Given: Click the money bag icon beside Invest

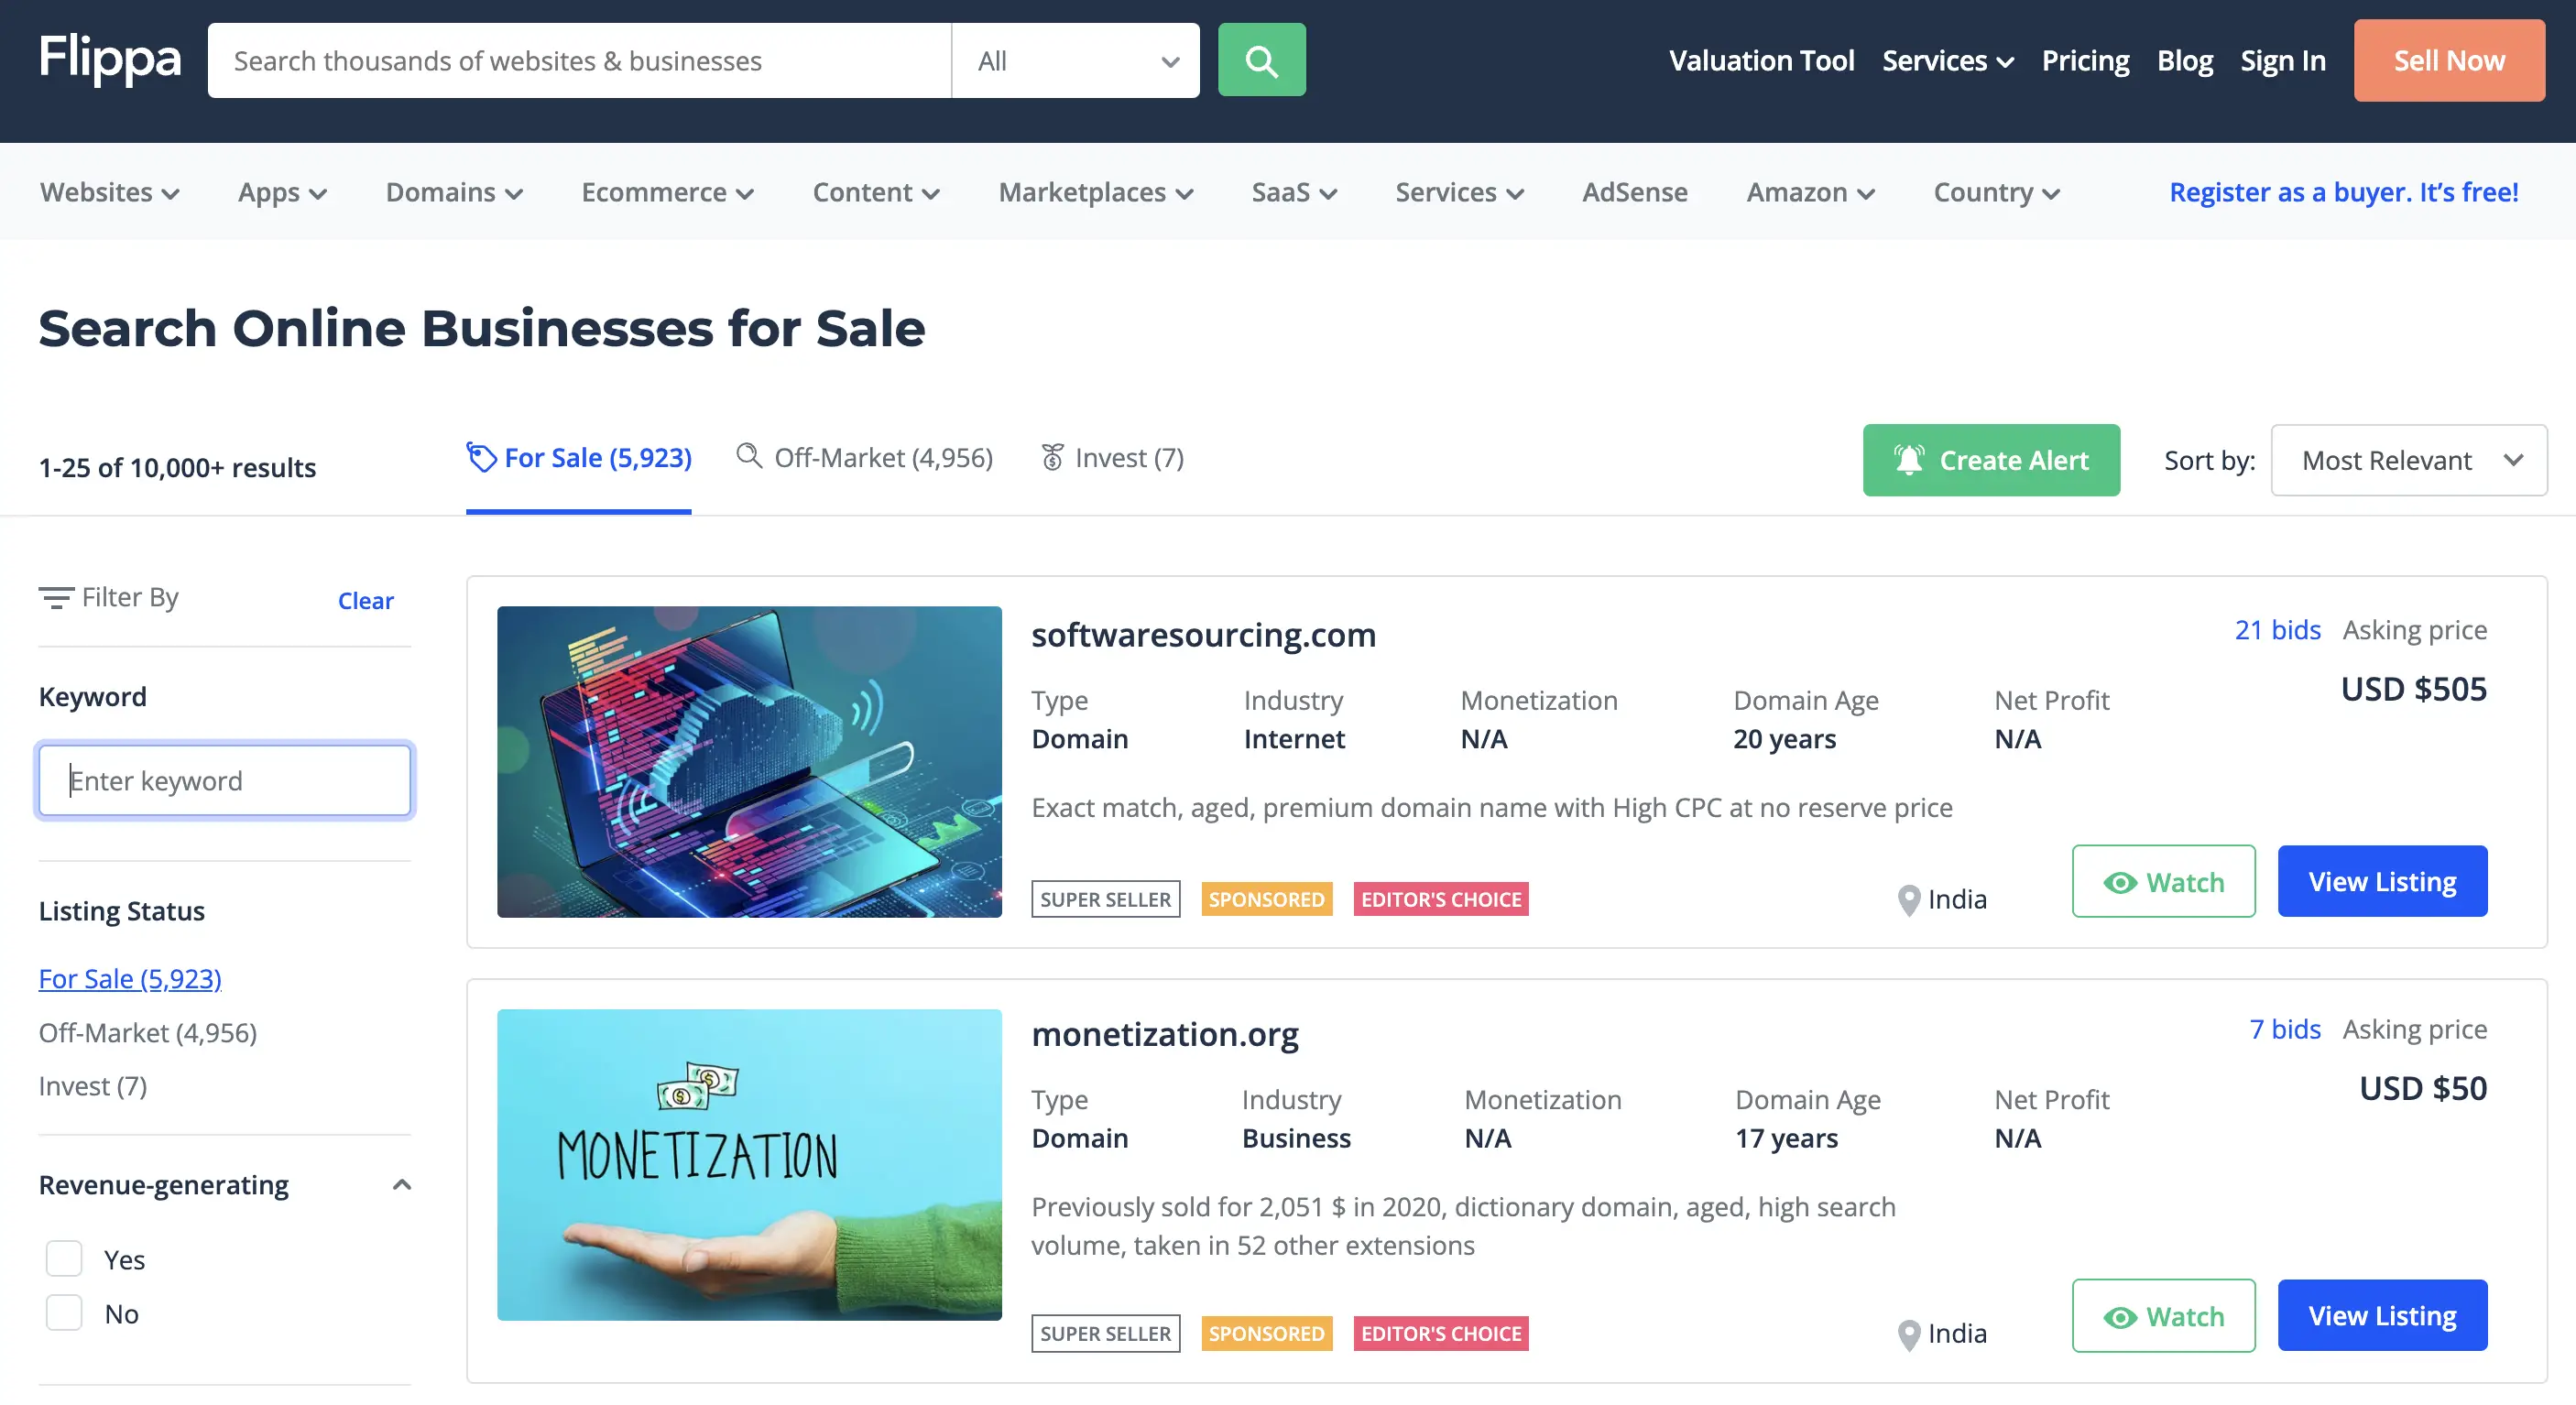Looking at the screenshot, I should coord(1052,457).
